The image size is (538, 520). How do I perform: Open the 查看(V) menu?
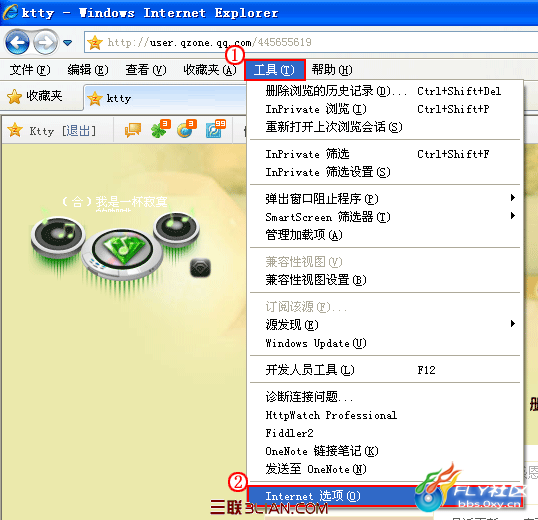pos(145,70)
